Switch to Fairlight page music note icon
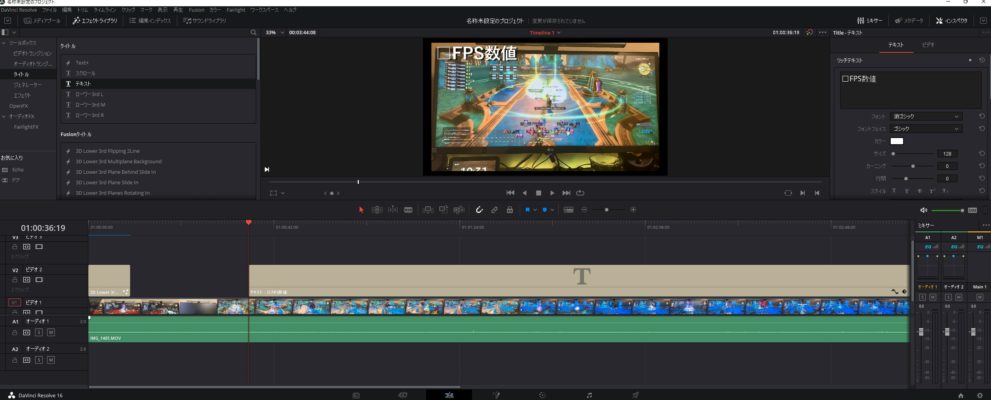 coord(589,395)
